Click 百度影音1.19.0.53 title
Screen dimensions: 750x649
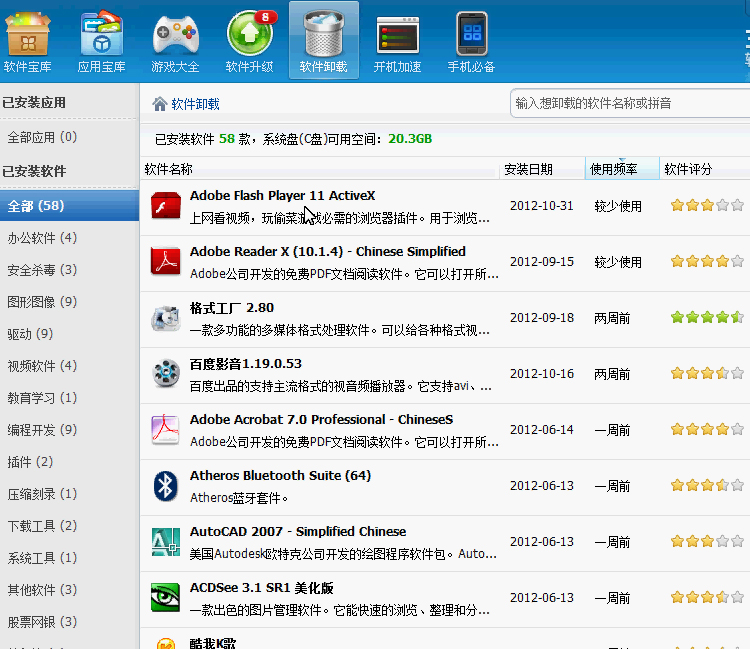coord(246,364)
